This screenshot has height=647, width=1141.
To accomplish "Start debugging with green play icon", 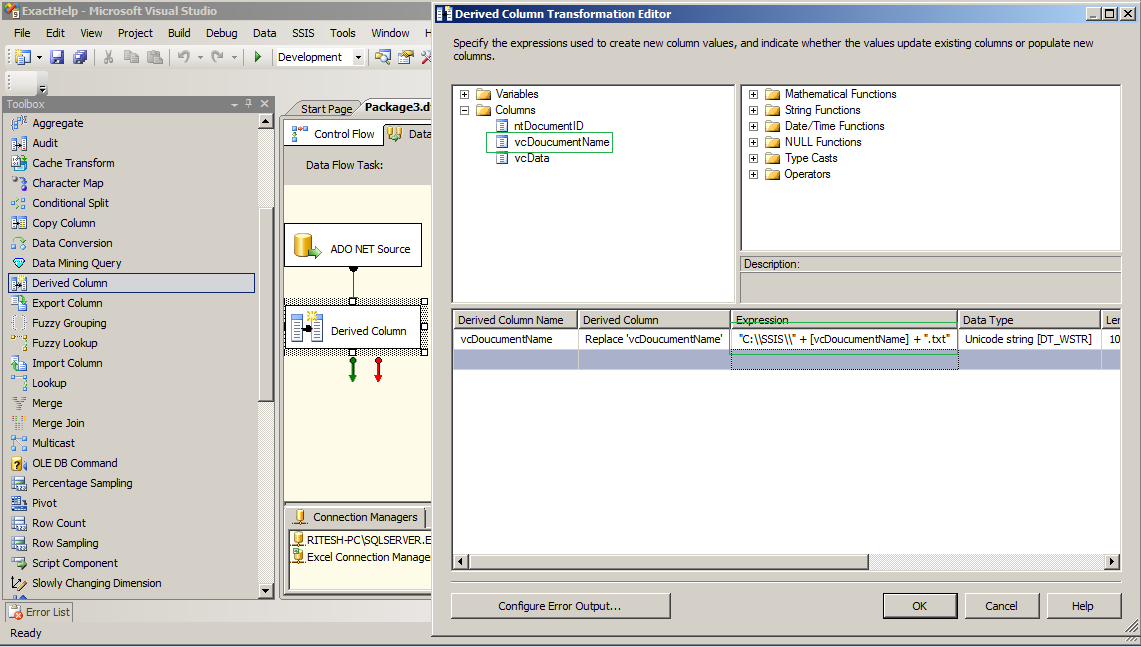I will coord(258,57).
